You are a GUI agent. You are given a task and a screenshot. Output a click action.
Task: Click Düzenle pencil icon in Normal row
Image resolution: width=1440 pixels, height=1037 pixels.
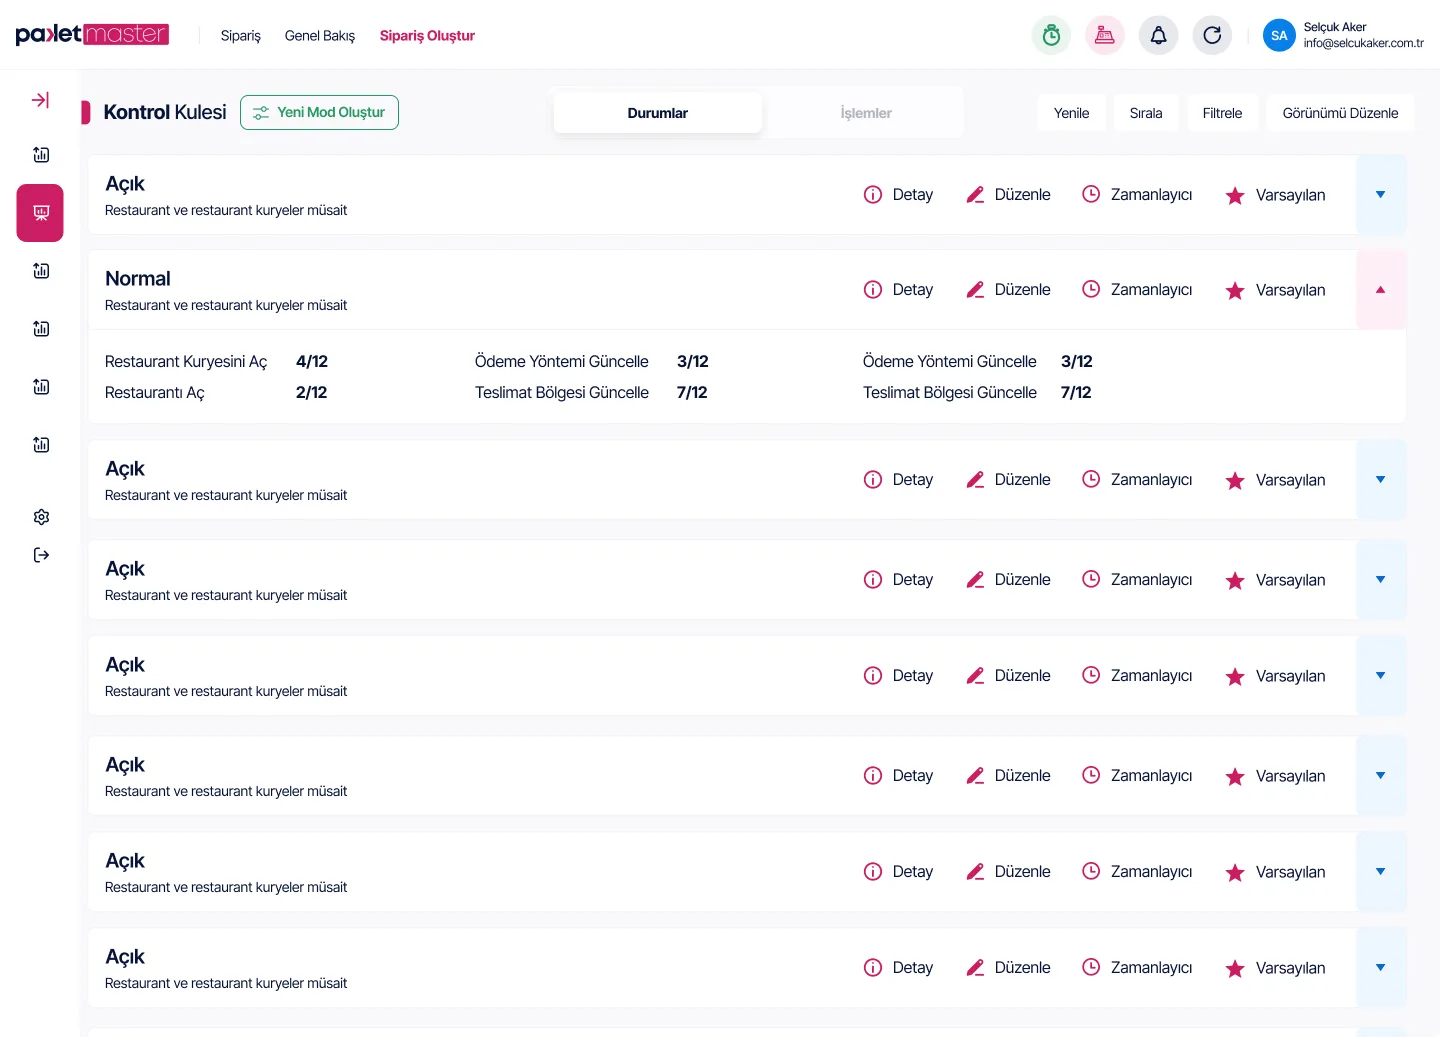[975, 290]
